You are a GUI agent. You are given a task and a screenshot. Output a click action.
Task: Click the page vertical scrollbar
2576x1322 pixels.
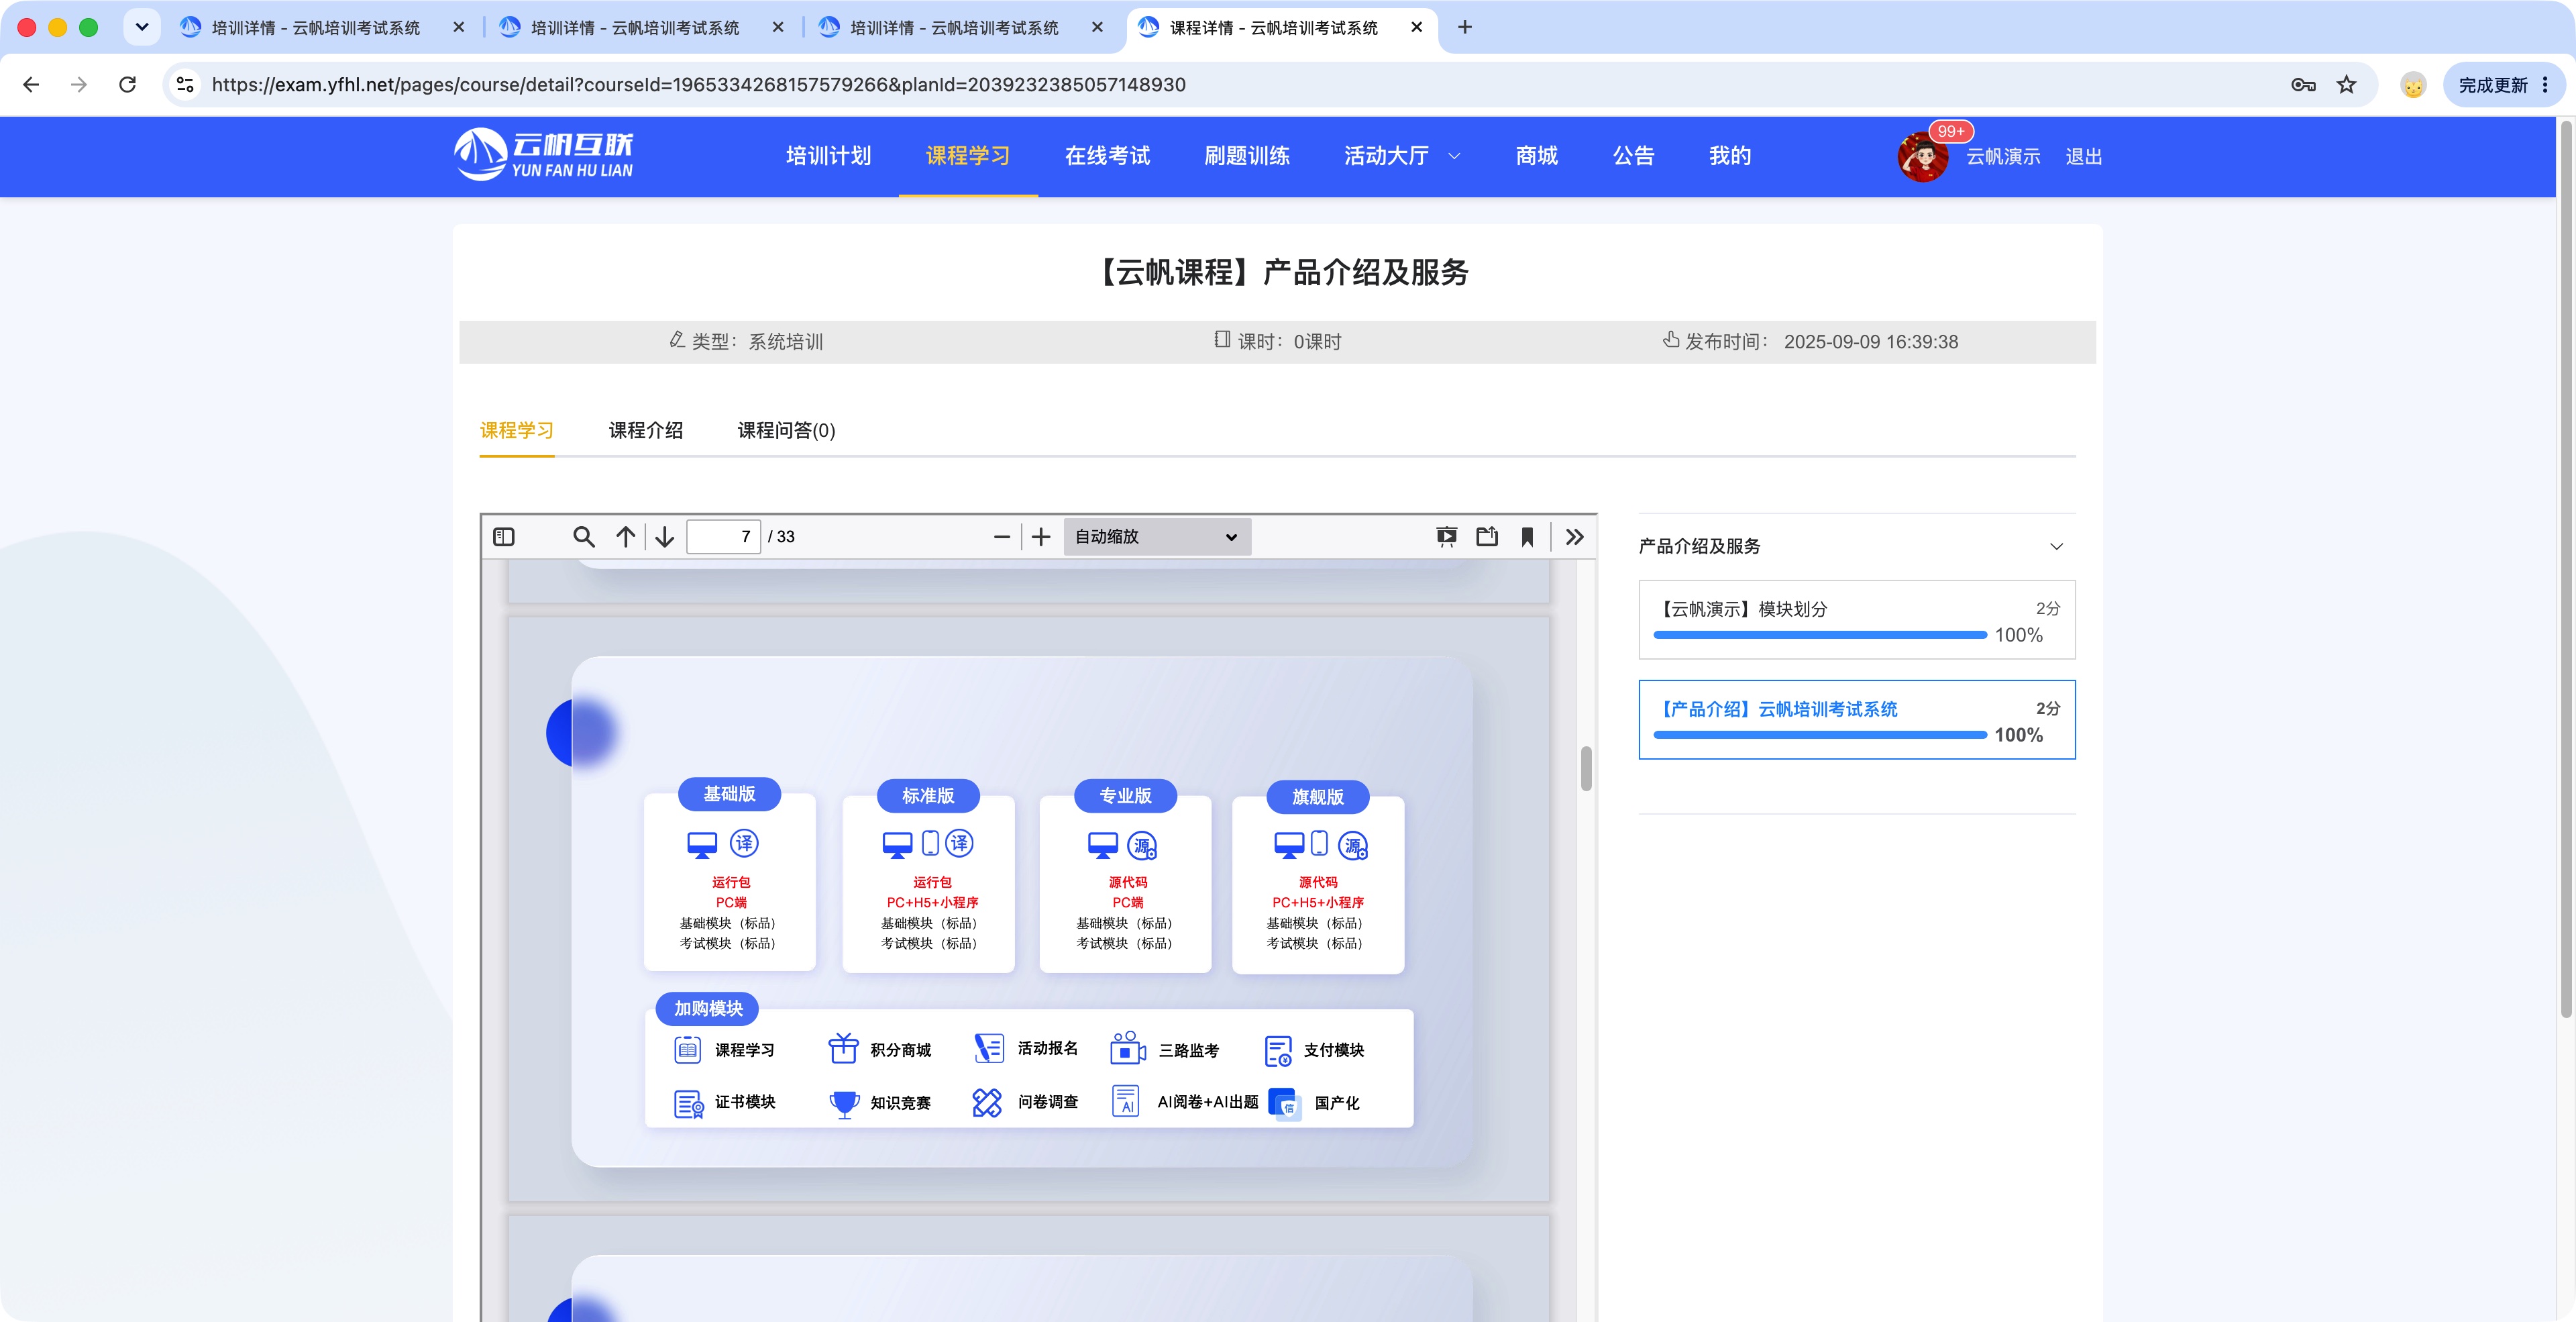pyautogui.click(x=2566, y=570)
